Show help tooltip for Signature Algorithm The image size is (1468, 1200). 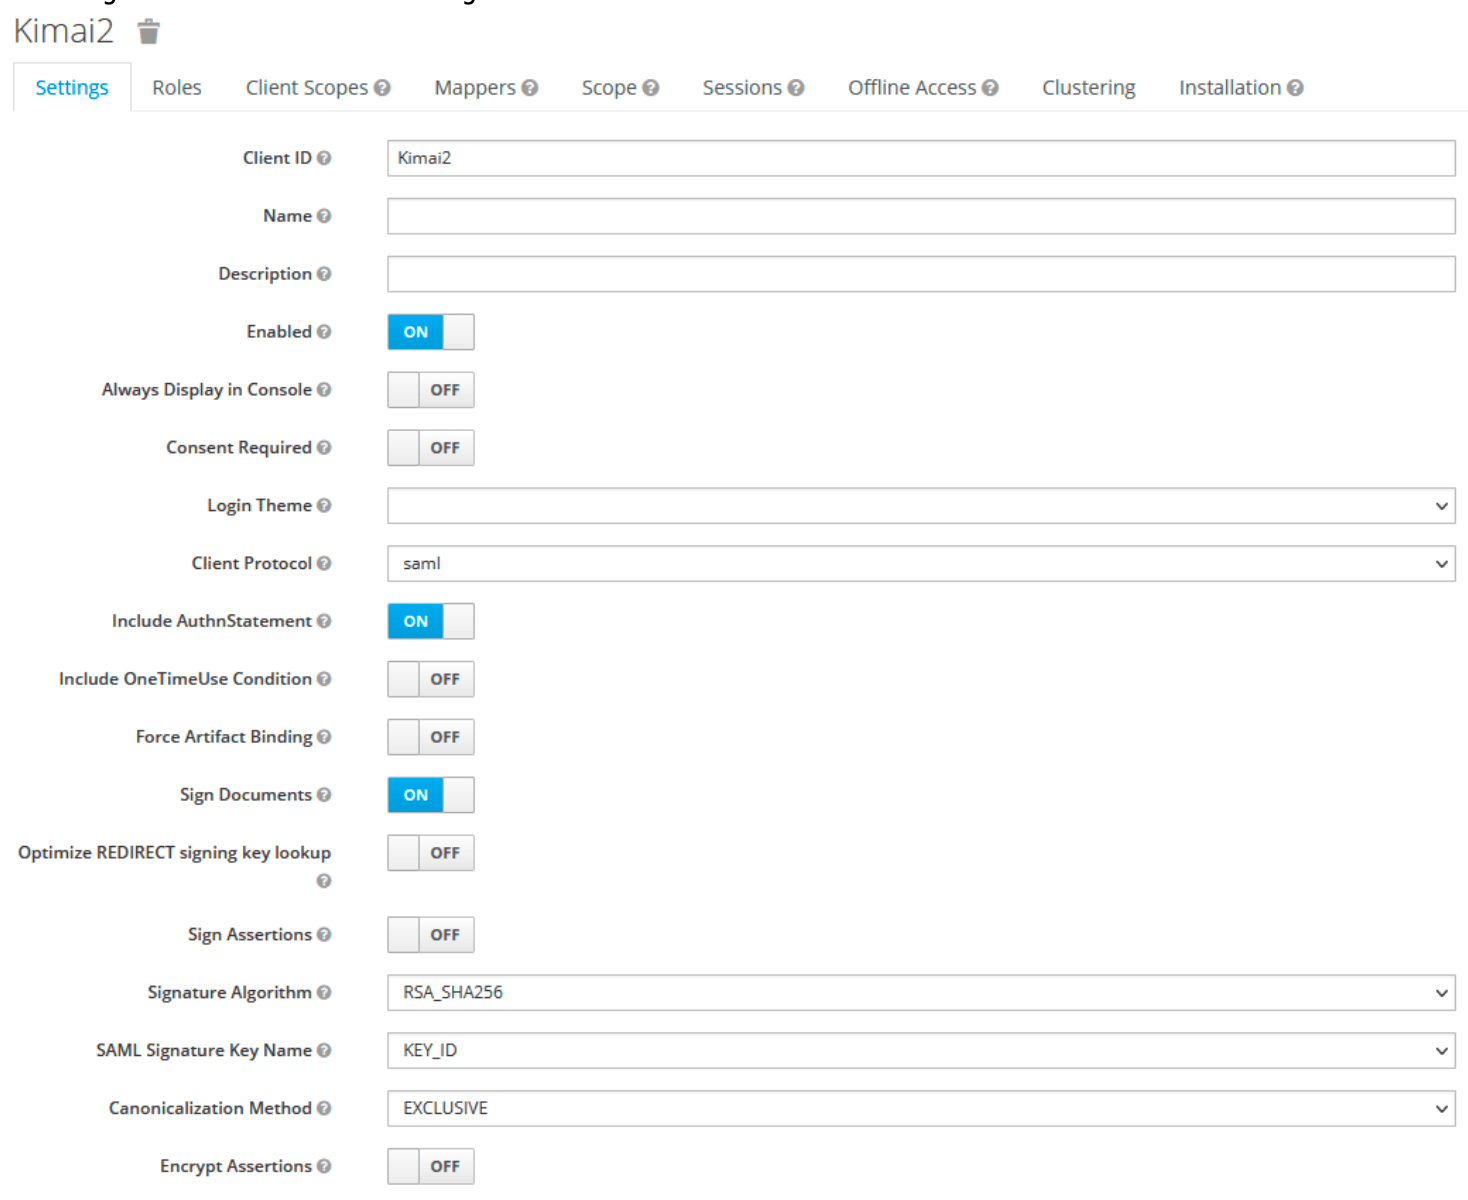coord(324,993)
